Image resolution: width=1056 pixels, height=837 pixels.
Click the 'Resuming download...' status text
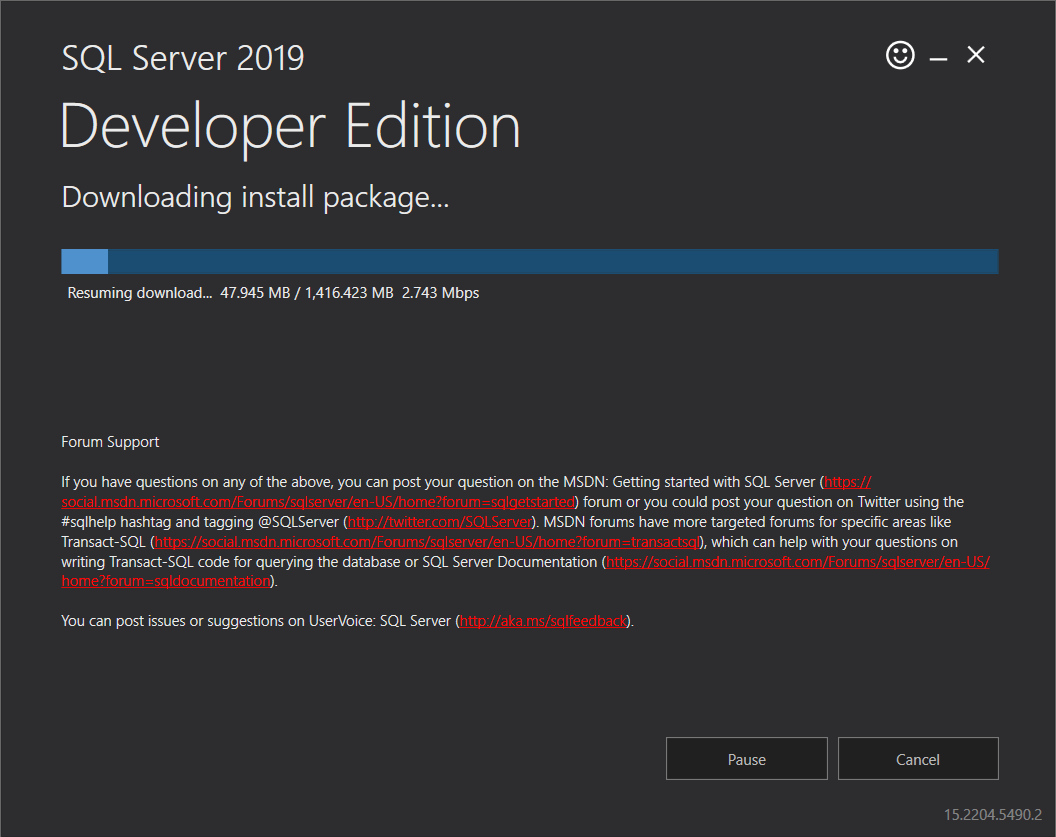[x=139, y=294]
